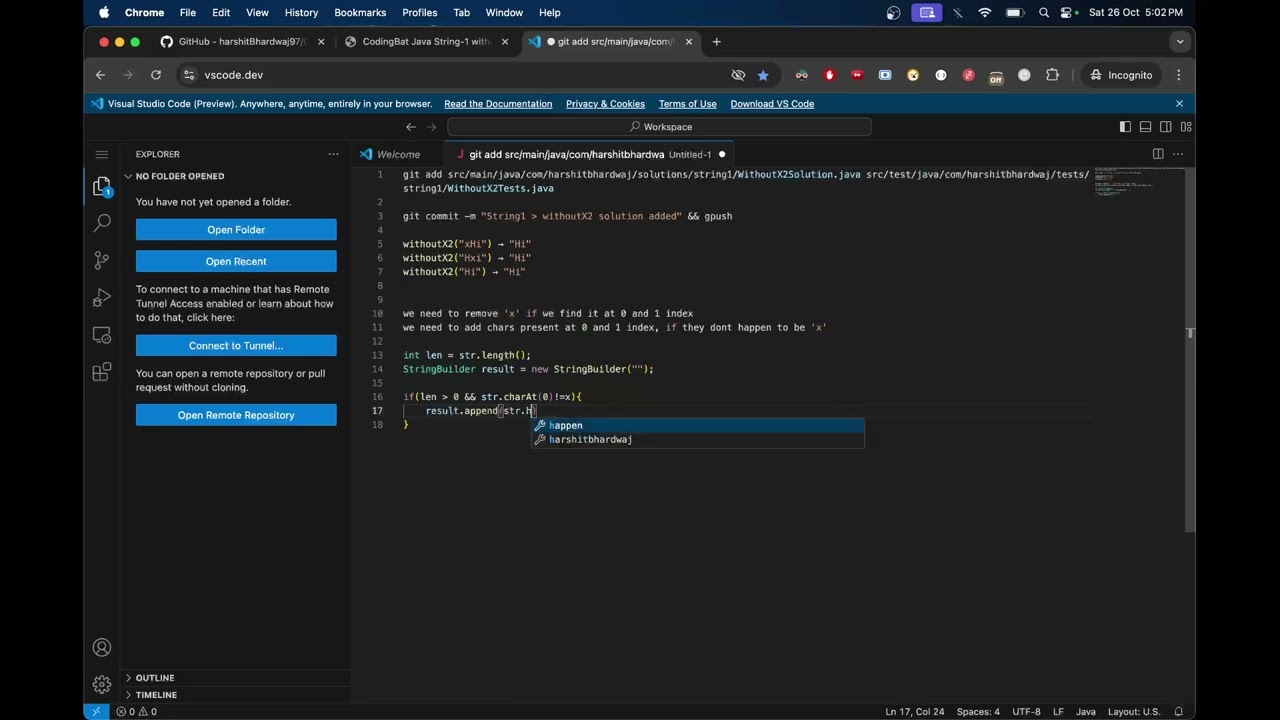Toggle the primary side bar layout
Viewport: 1280px width, 720px height.
(1125, 127)
